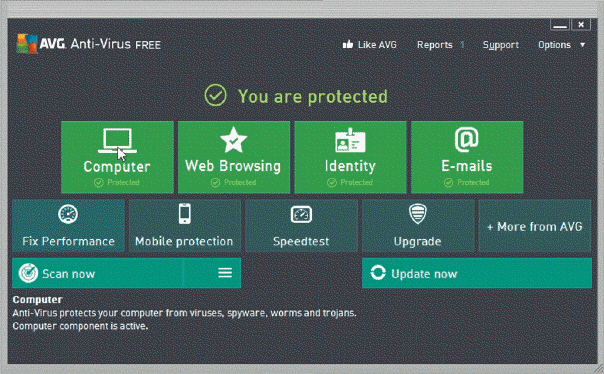Click the 'You are protected' status text

click(313, 96)
